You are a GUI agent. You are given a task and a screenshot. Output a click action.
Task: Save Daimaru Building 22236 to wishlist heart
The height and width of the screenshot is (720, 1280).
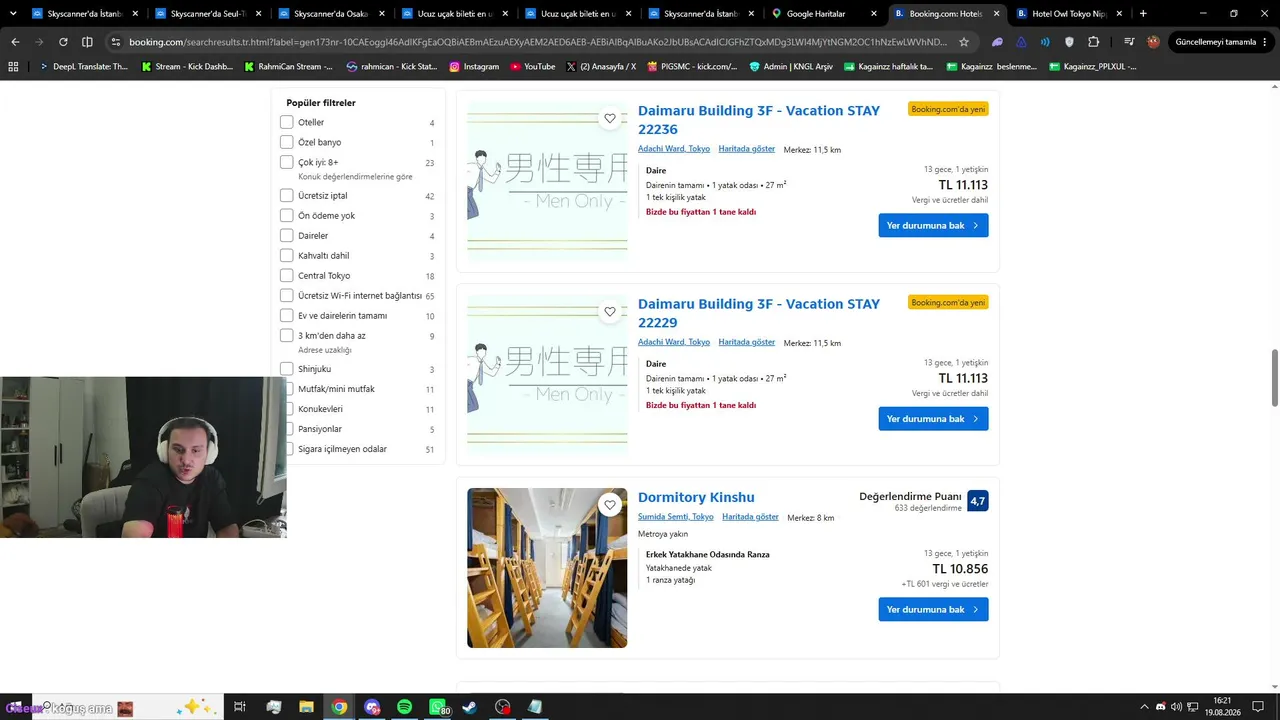(x=610, y=118)
